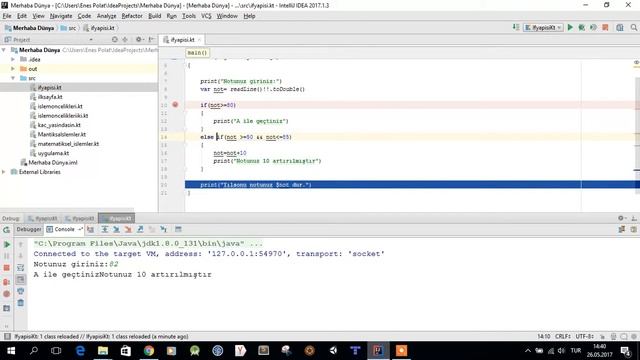Image resolution: width=640 pixels, height=360 pixels.
Task: Click Step Out in the debugger toolbar
Action: click(140, 229)
